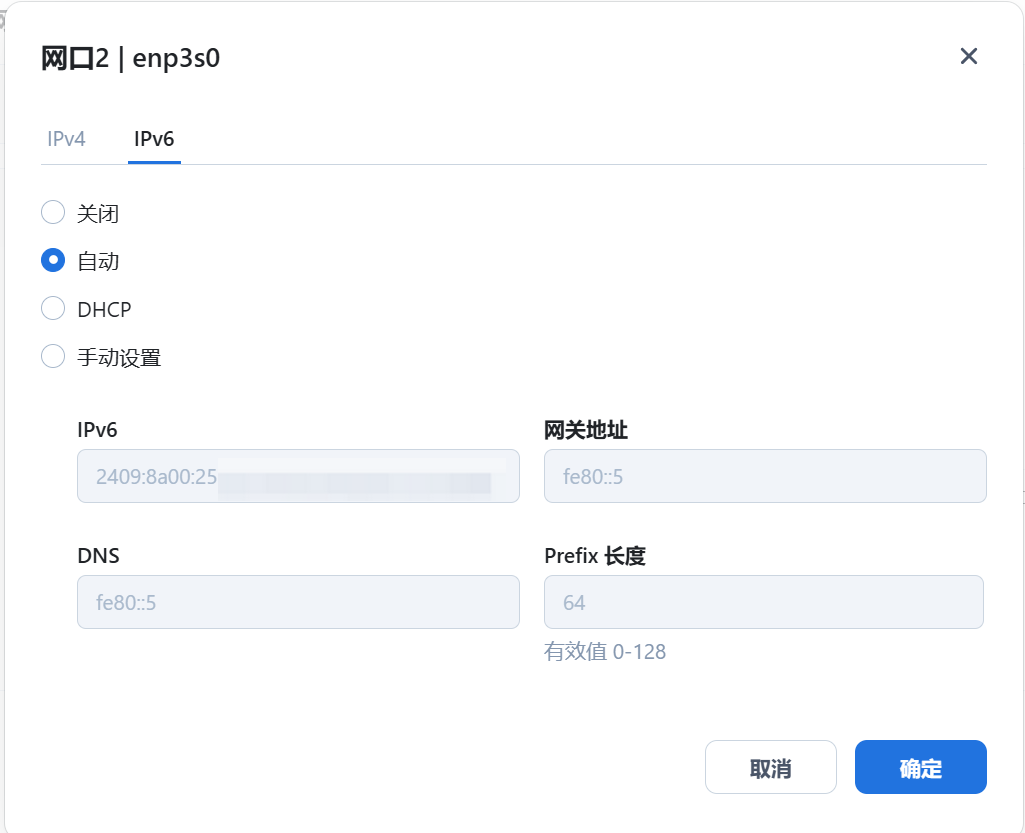Click the 有效值 0-128 hint text
The height and width of the screenshot is (833, 1025).
605,651
